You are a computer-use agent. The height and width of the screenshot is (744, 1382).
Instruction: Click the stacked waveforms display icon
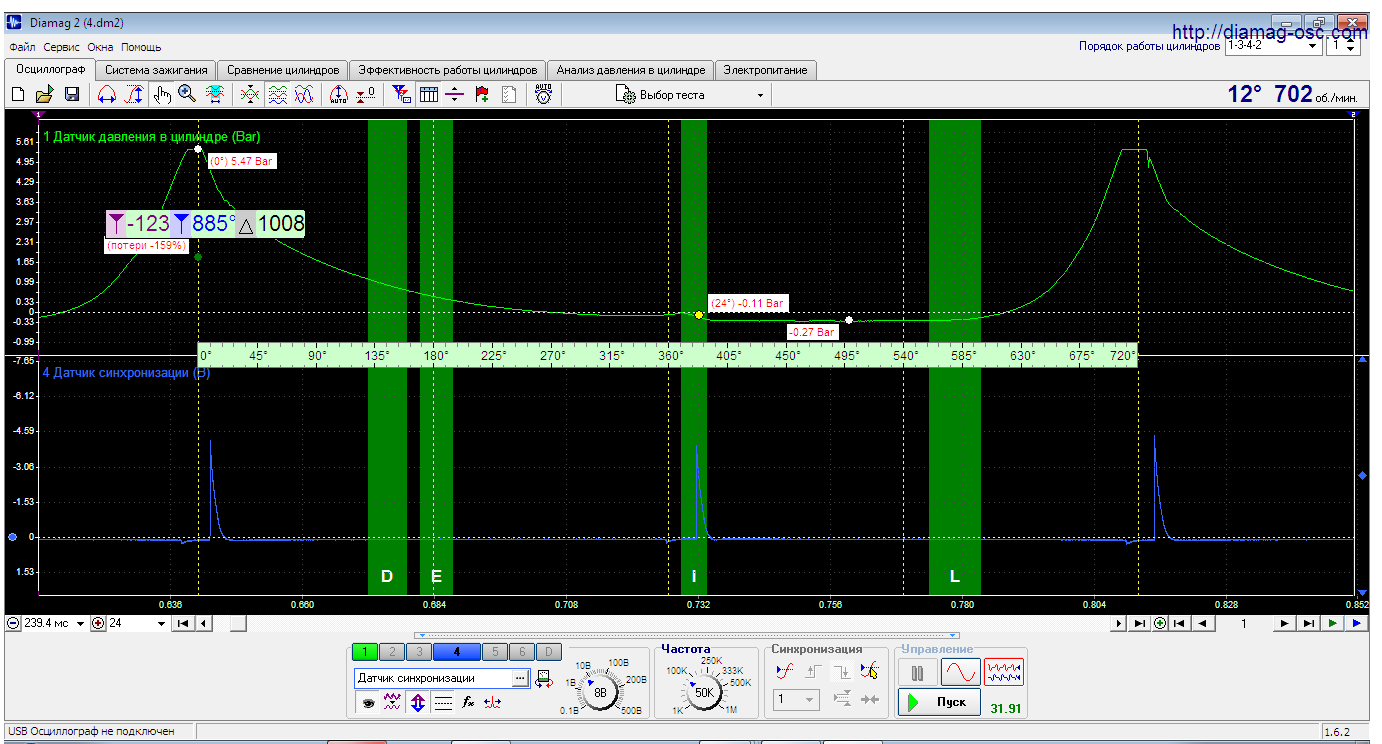[278, 95]
